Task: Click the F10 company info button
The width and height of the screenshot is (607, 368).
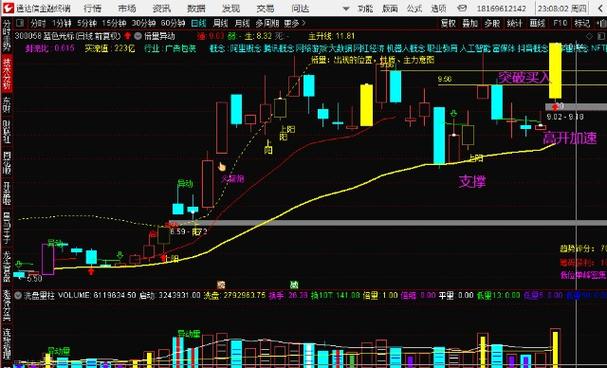Action: (x=560, y=24)
